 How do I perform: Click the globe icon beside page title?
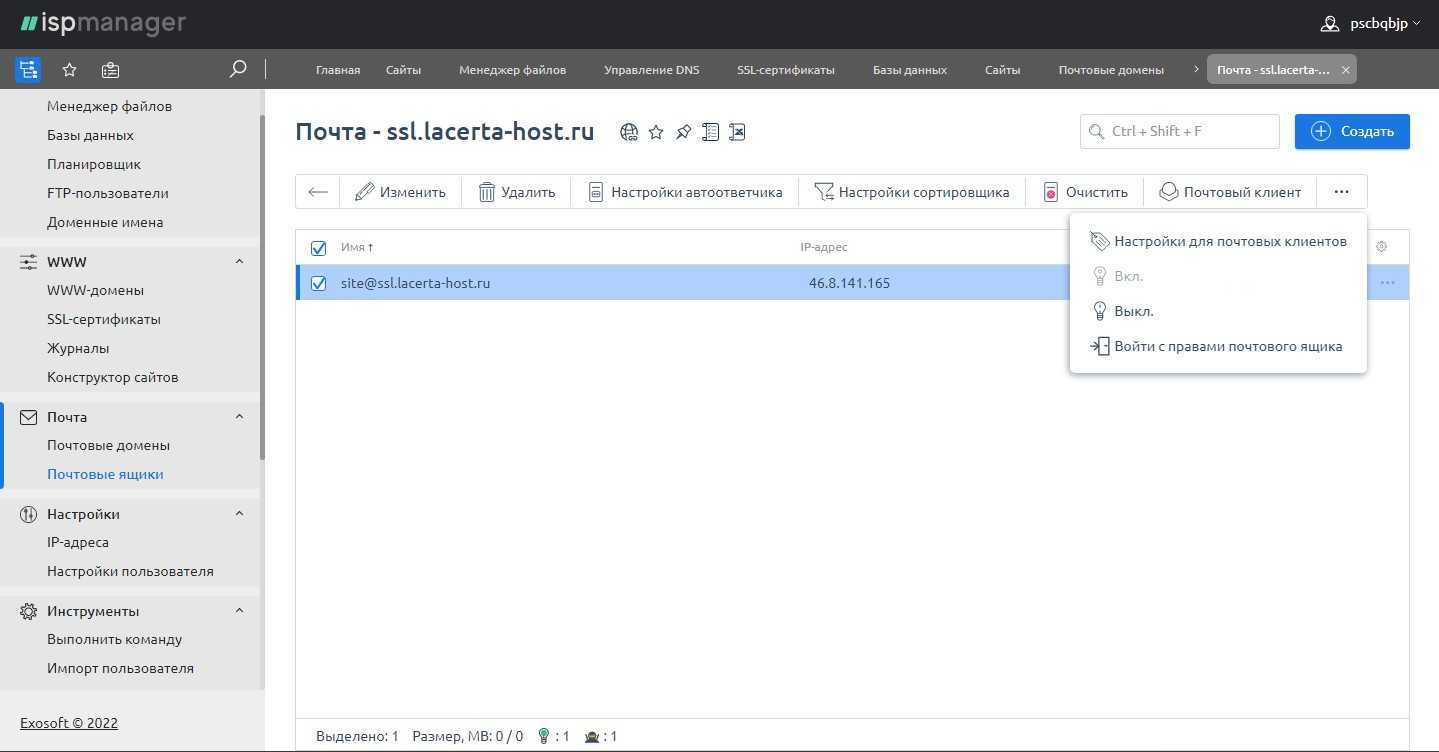[x=629, y=132]
